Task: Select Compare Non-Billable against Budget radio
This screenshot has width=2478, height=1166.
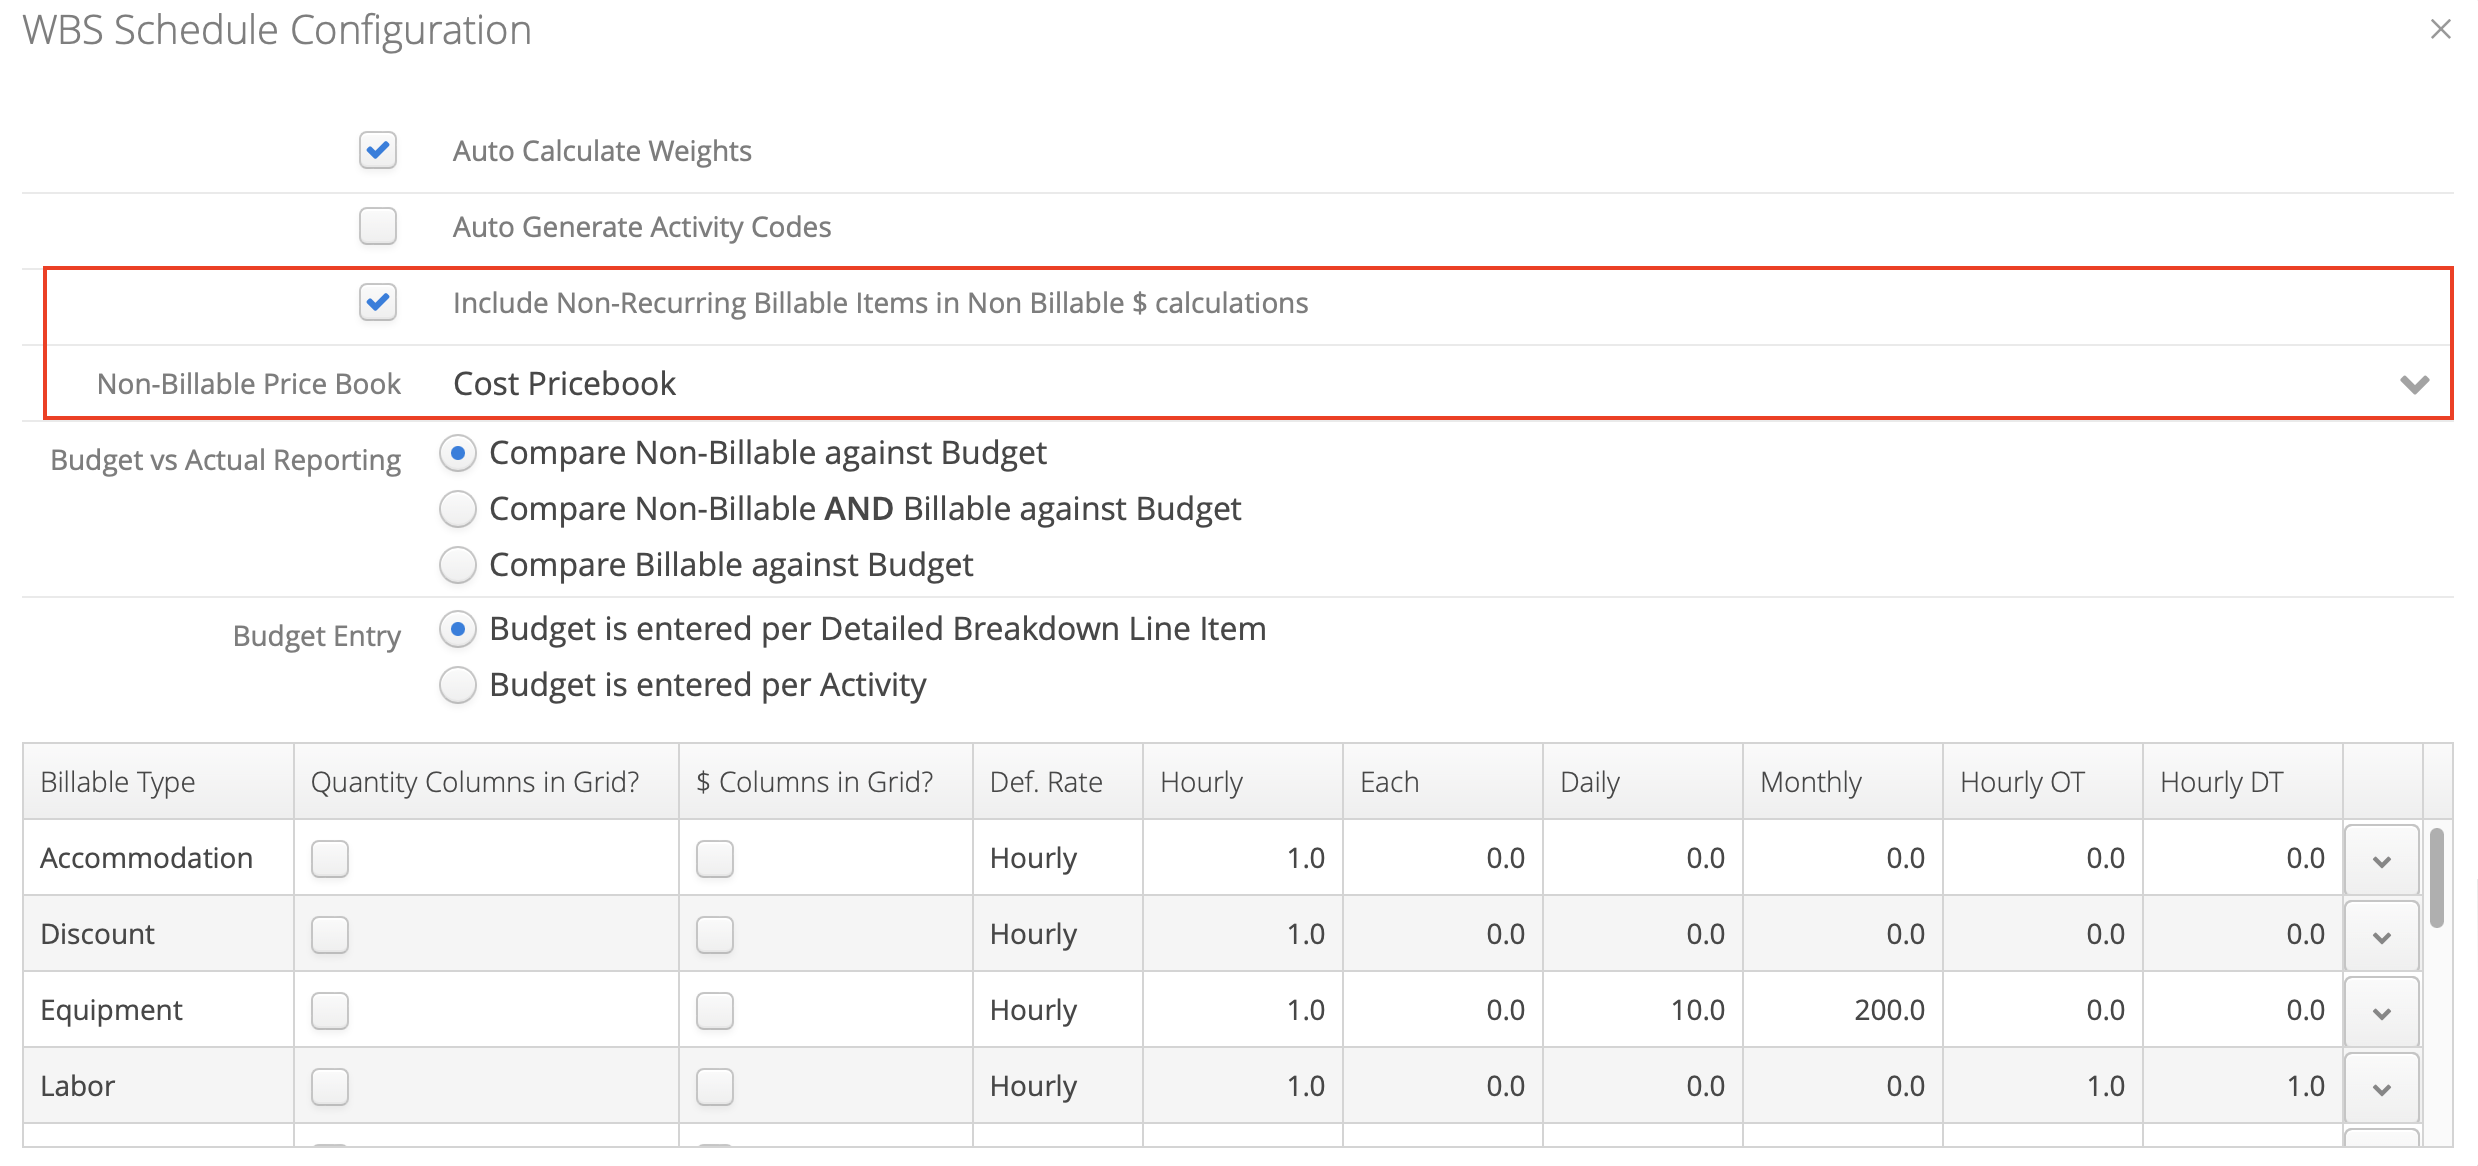Action: [458, 454]
